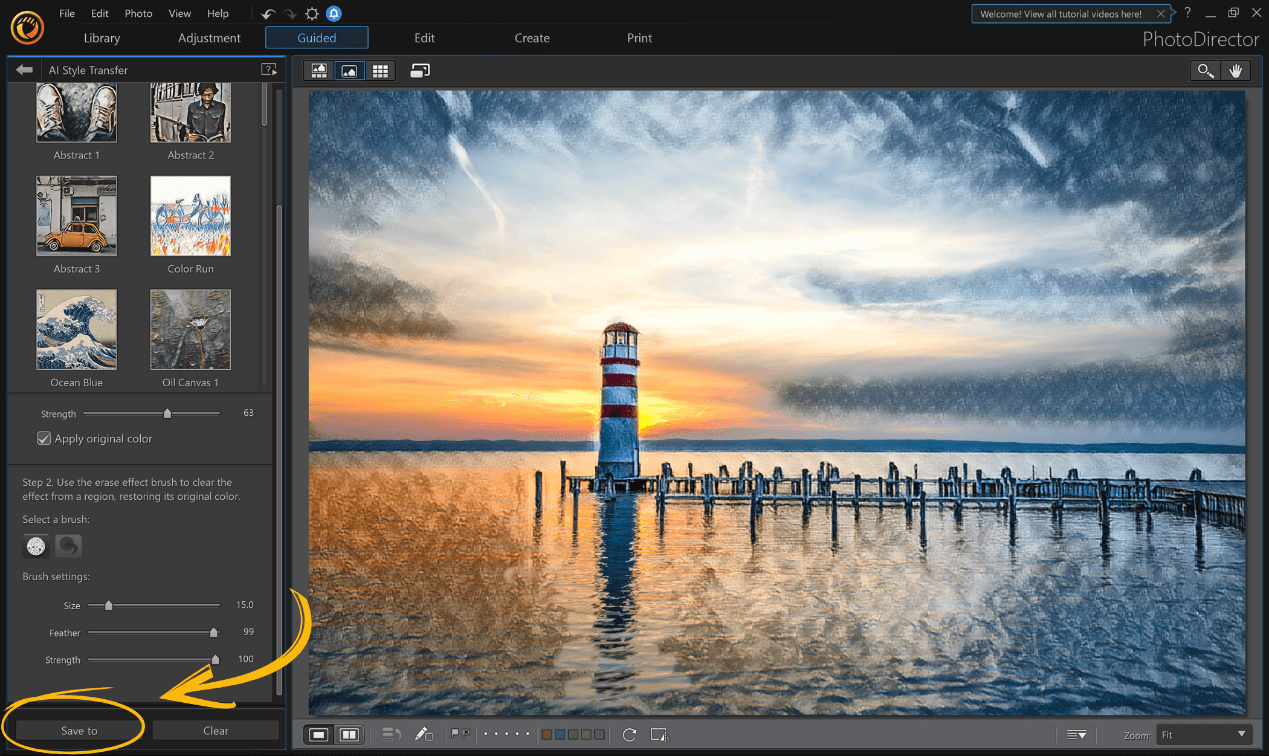
Task: Click the rotate photo icon
Action: [x=629, y=733]
